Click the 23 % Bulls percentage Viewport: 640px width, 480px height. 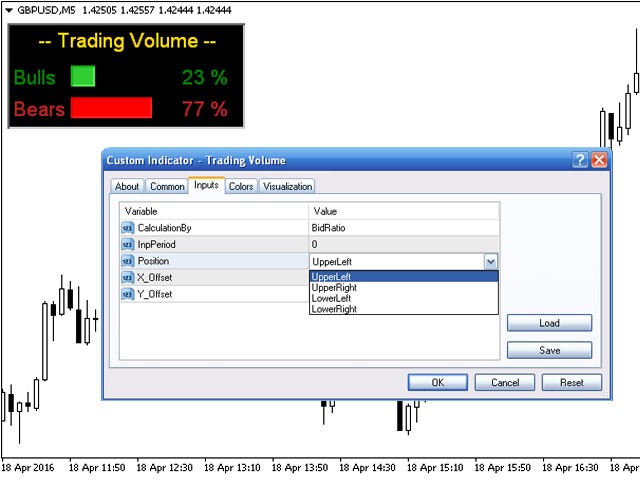(x=204, y=77)
